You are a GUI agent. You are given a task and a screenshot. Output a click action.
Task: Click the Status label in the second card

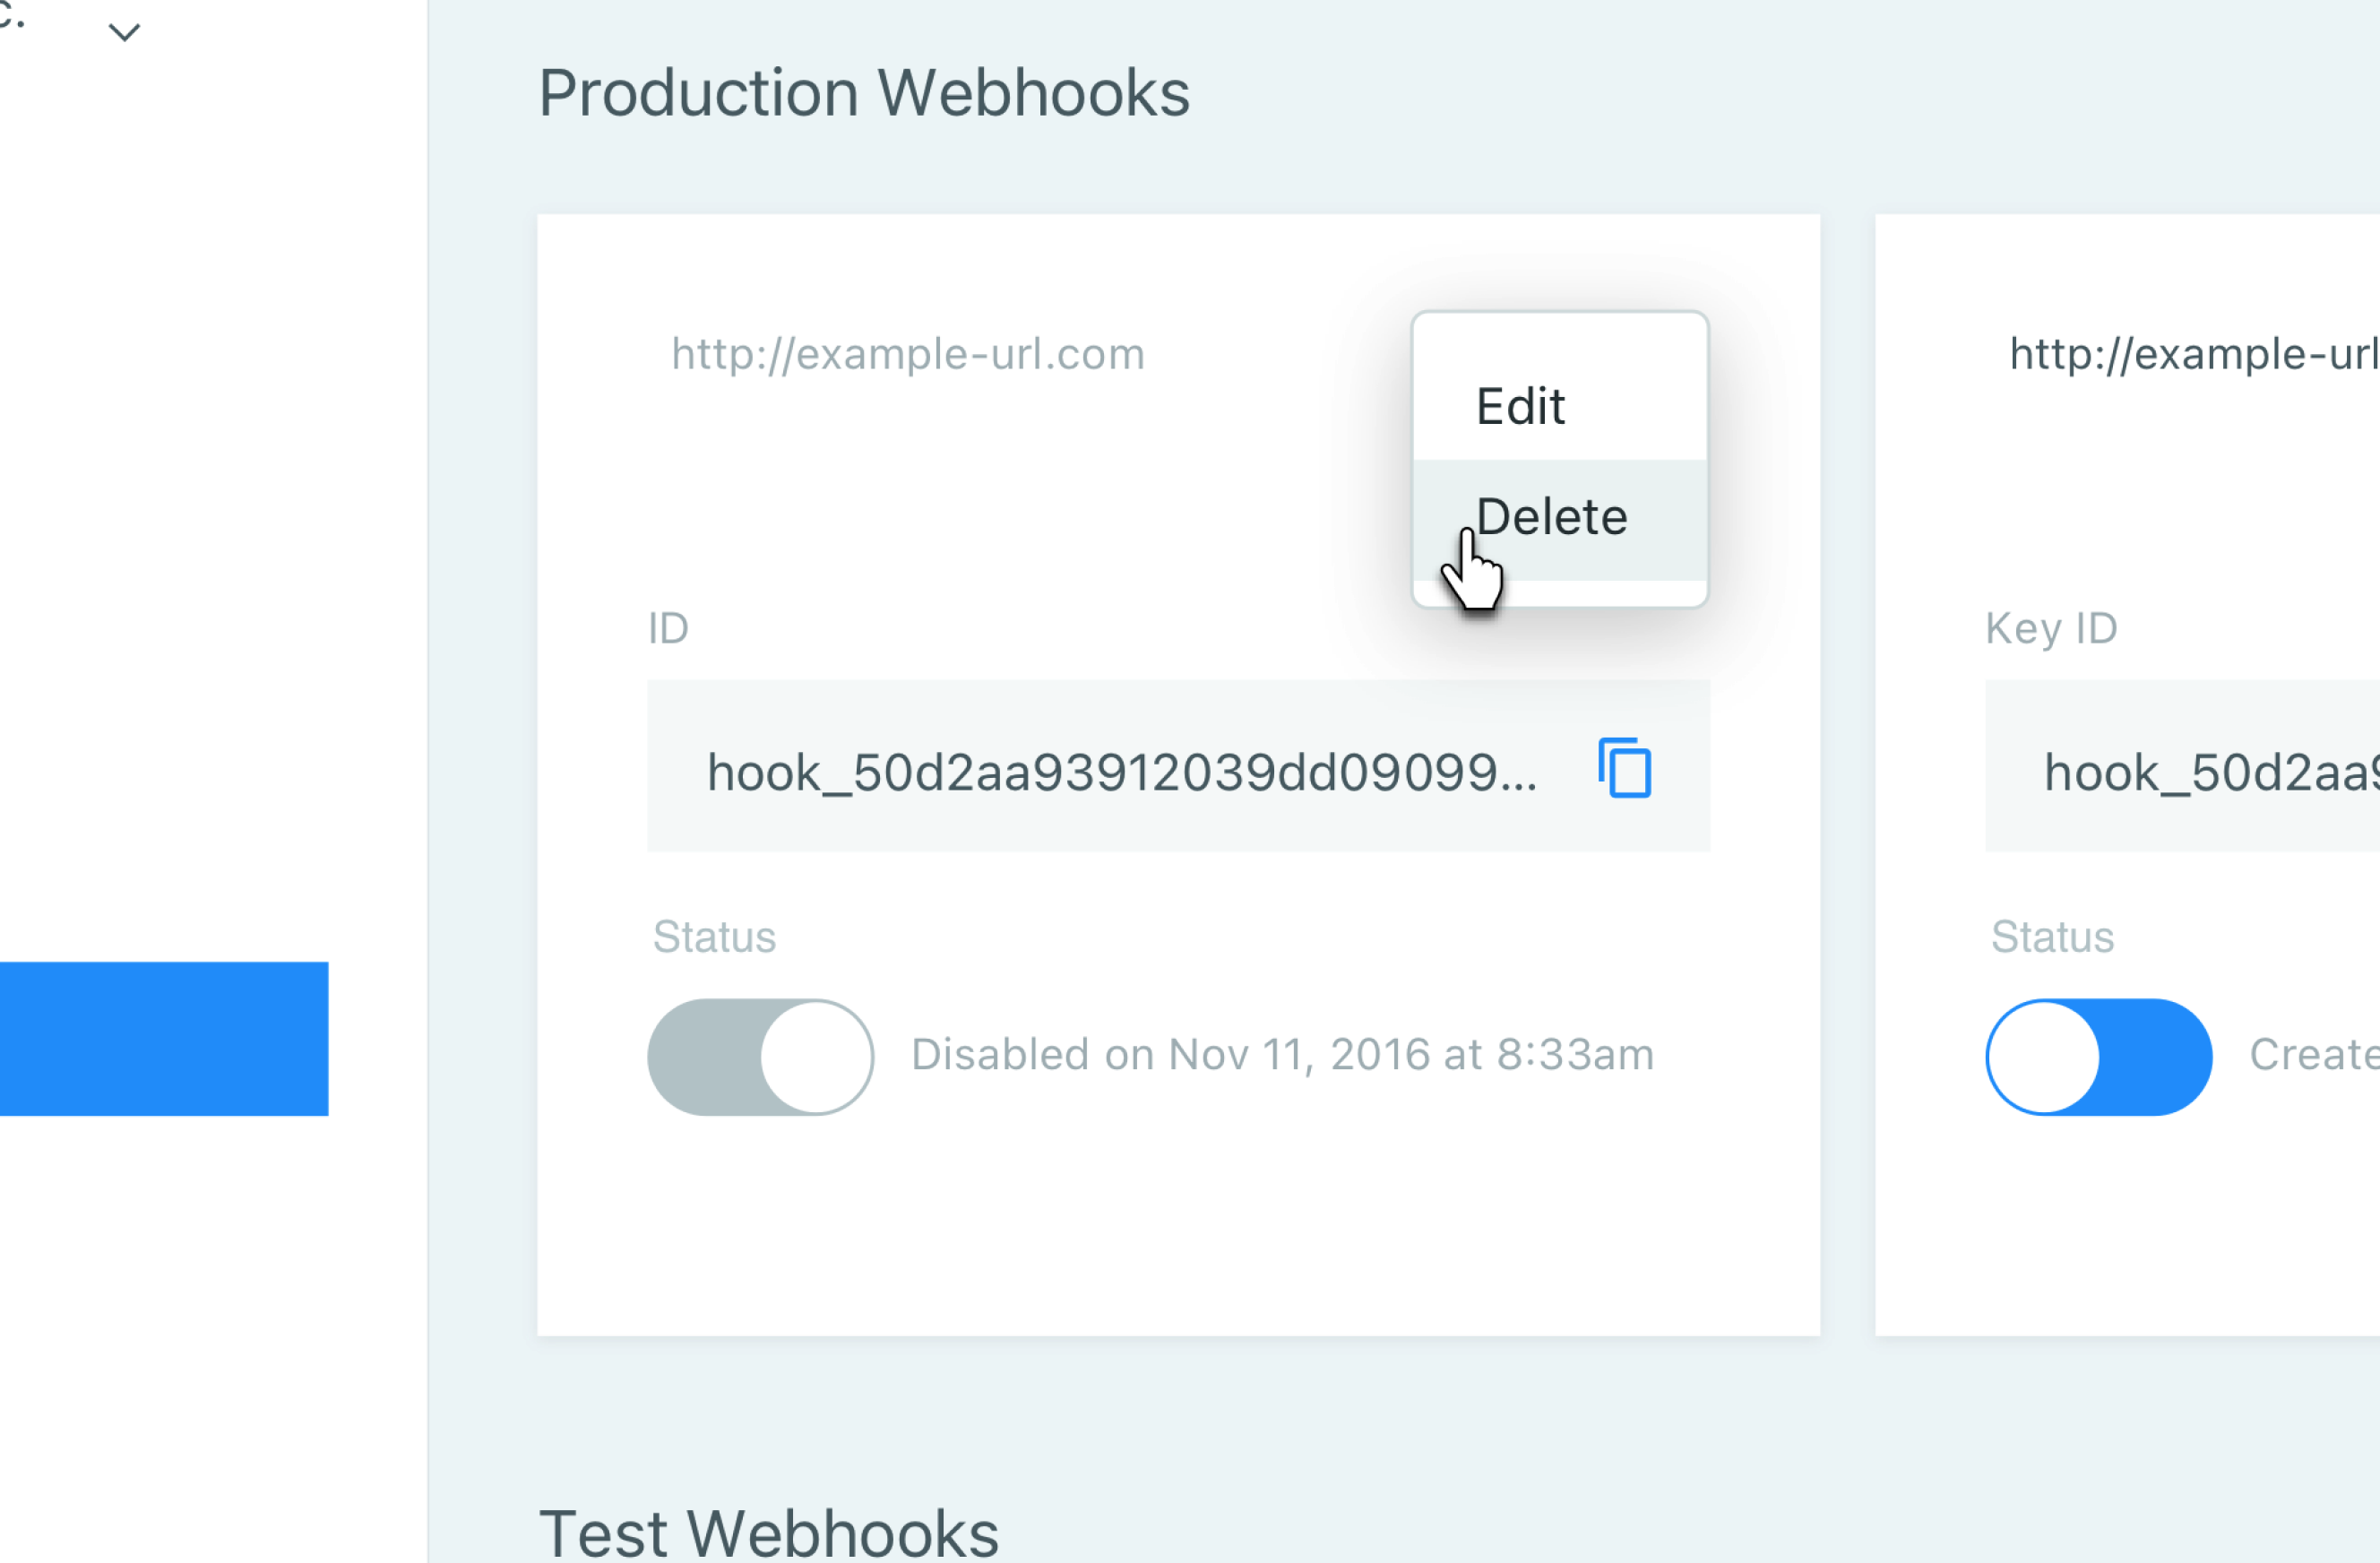[2052, 937]
